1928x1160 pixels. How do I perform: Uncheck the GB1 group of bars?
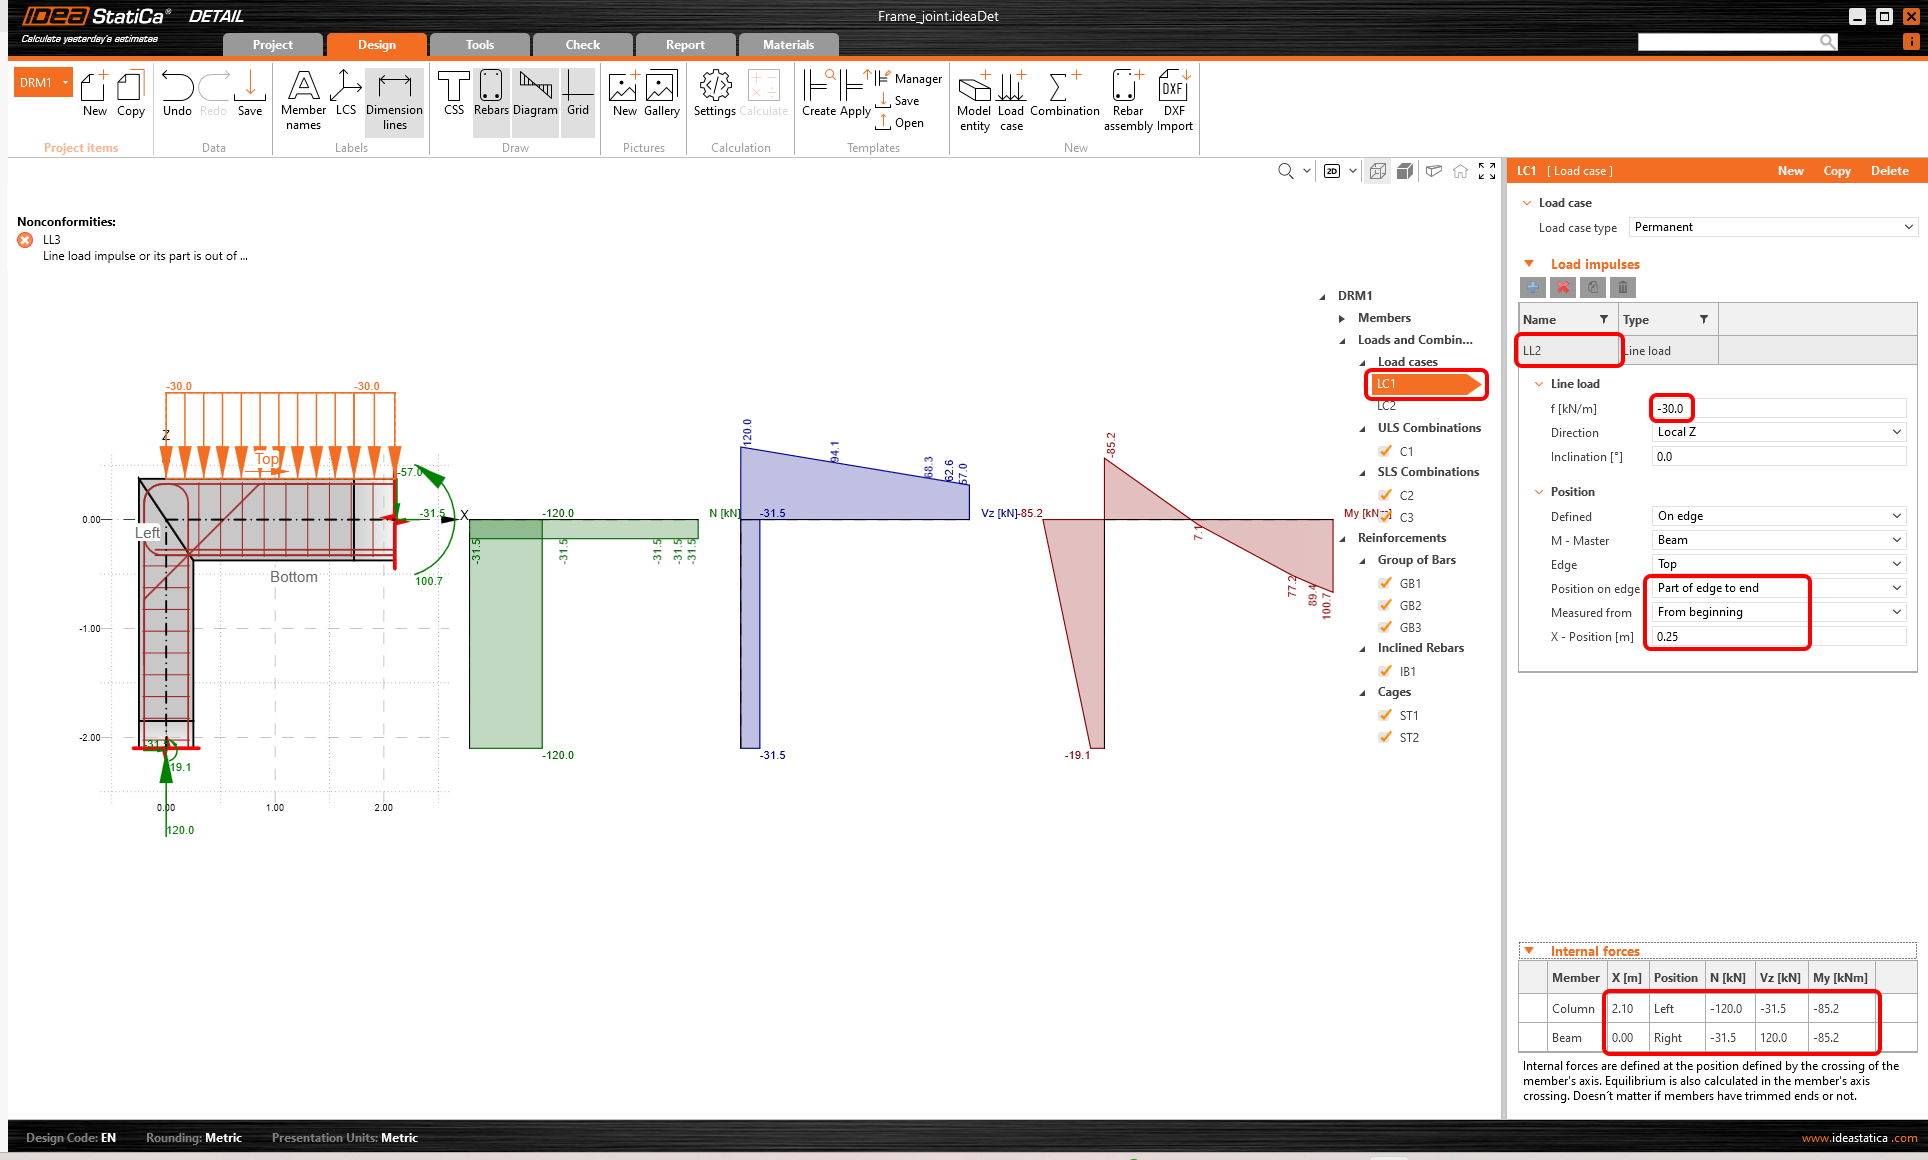[x=1385, y=583]
